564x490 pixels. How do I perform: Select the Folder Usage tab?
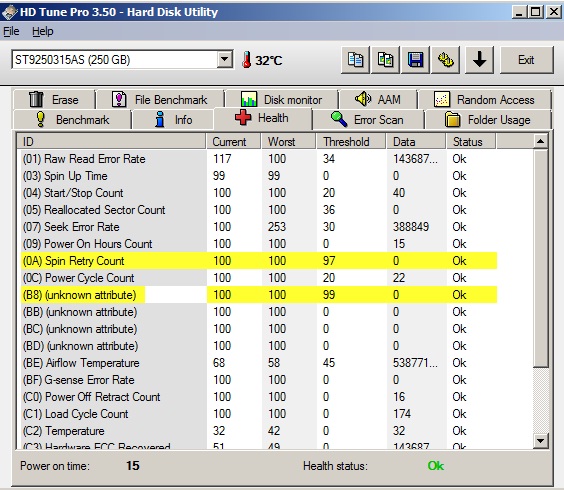coord(488,119)
